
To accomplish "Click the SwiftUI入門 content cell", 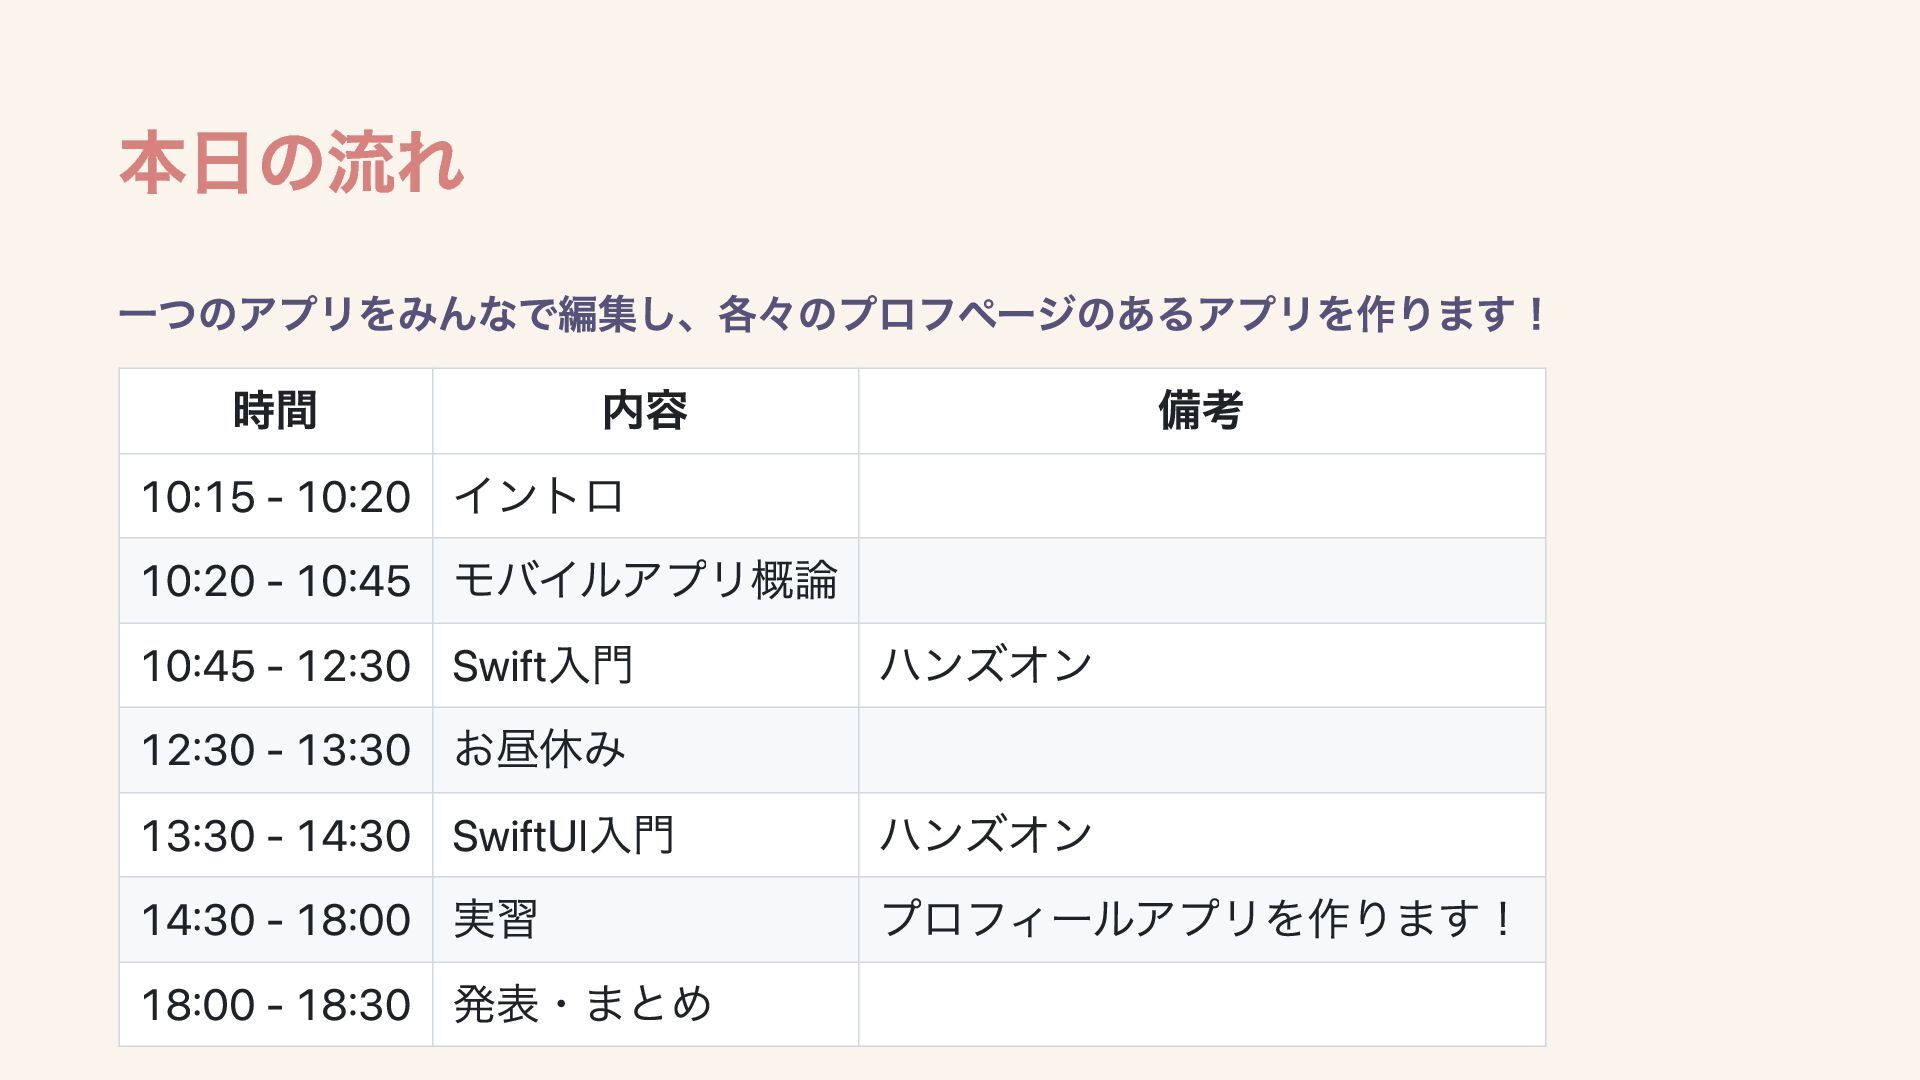I will tap(645, 835).
